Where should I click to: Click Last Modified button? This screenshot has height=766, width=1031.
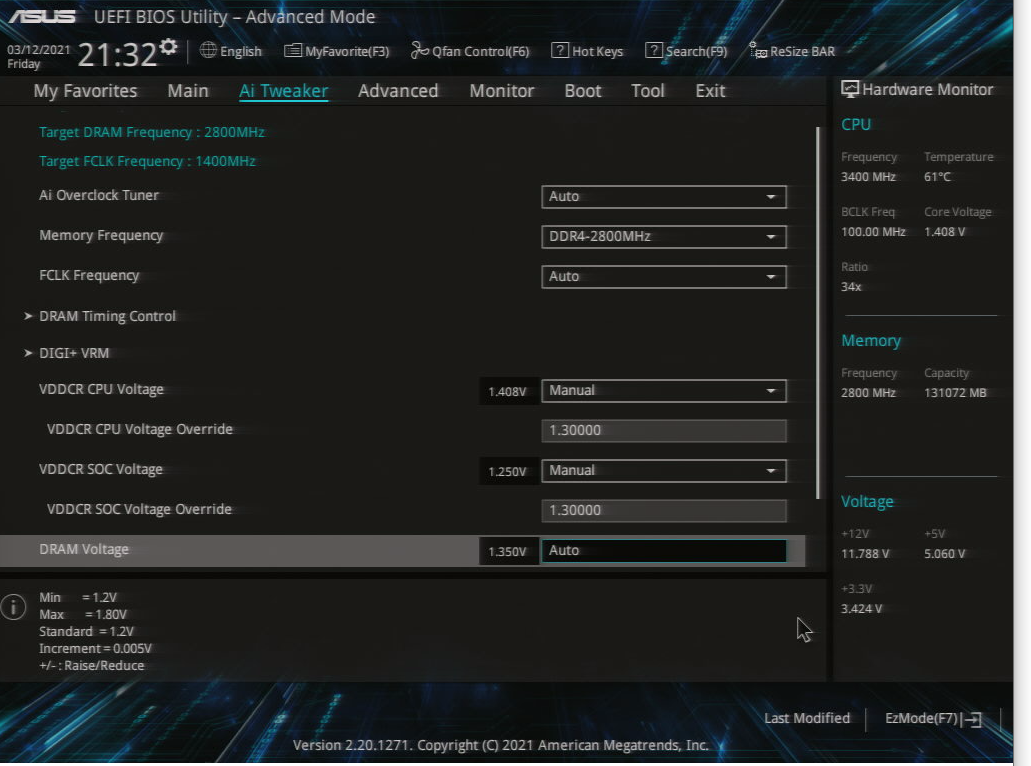tap(807, 719)
